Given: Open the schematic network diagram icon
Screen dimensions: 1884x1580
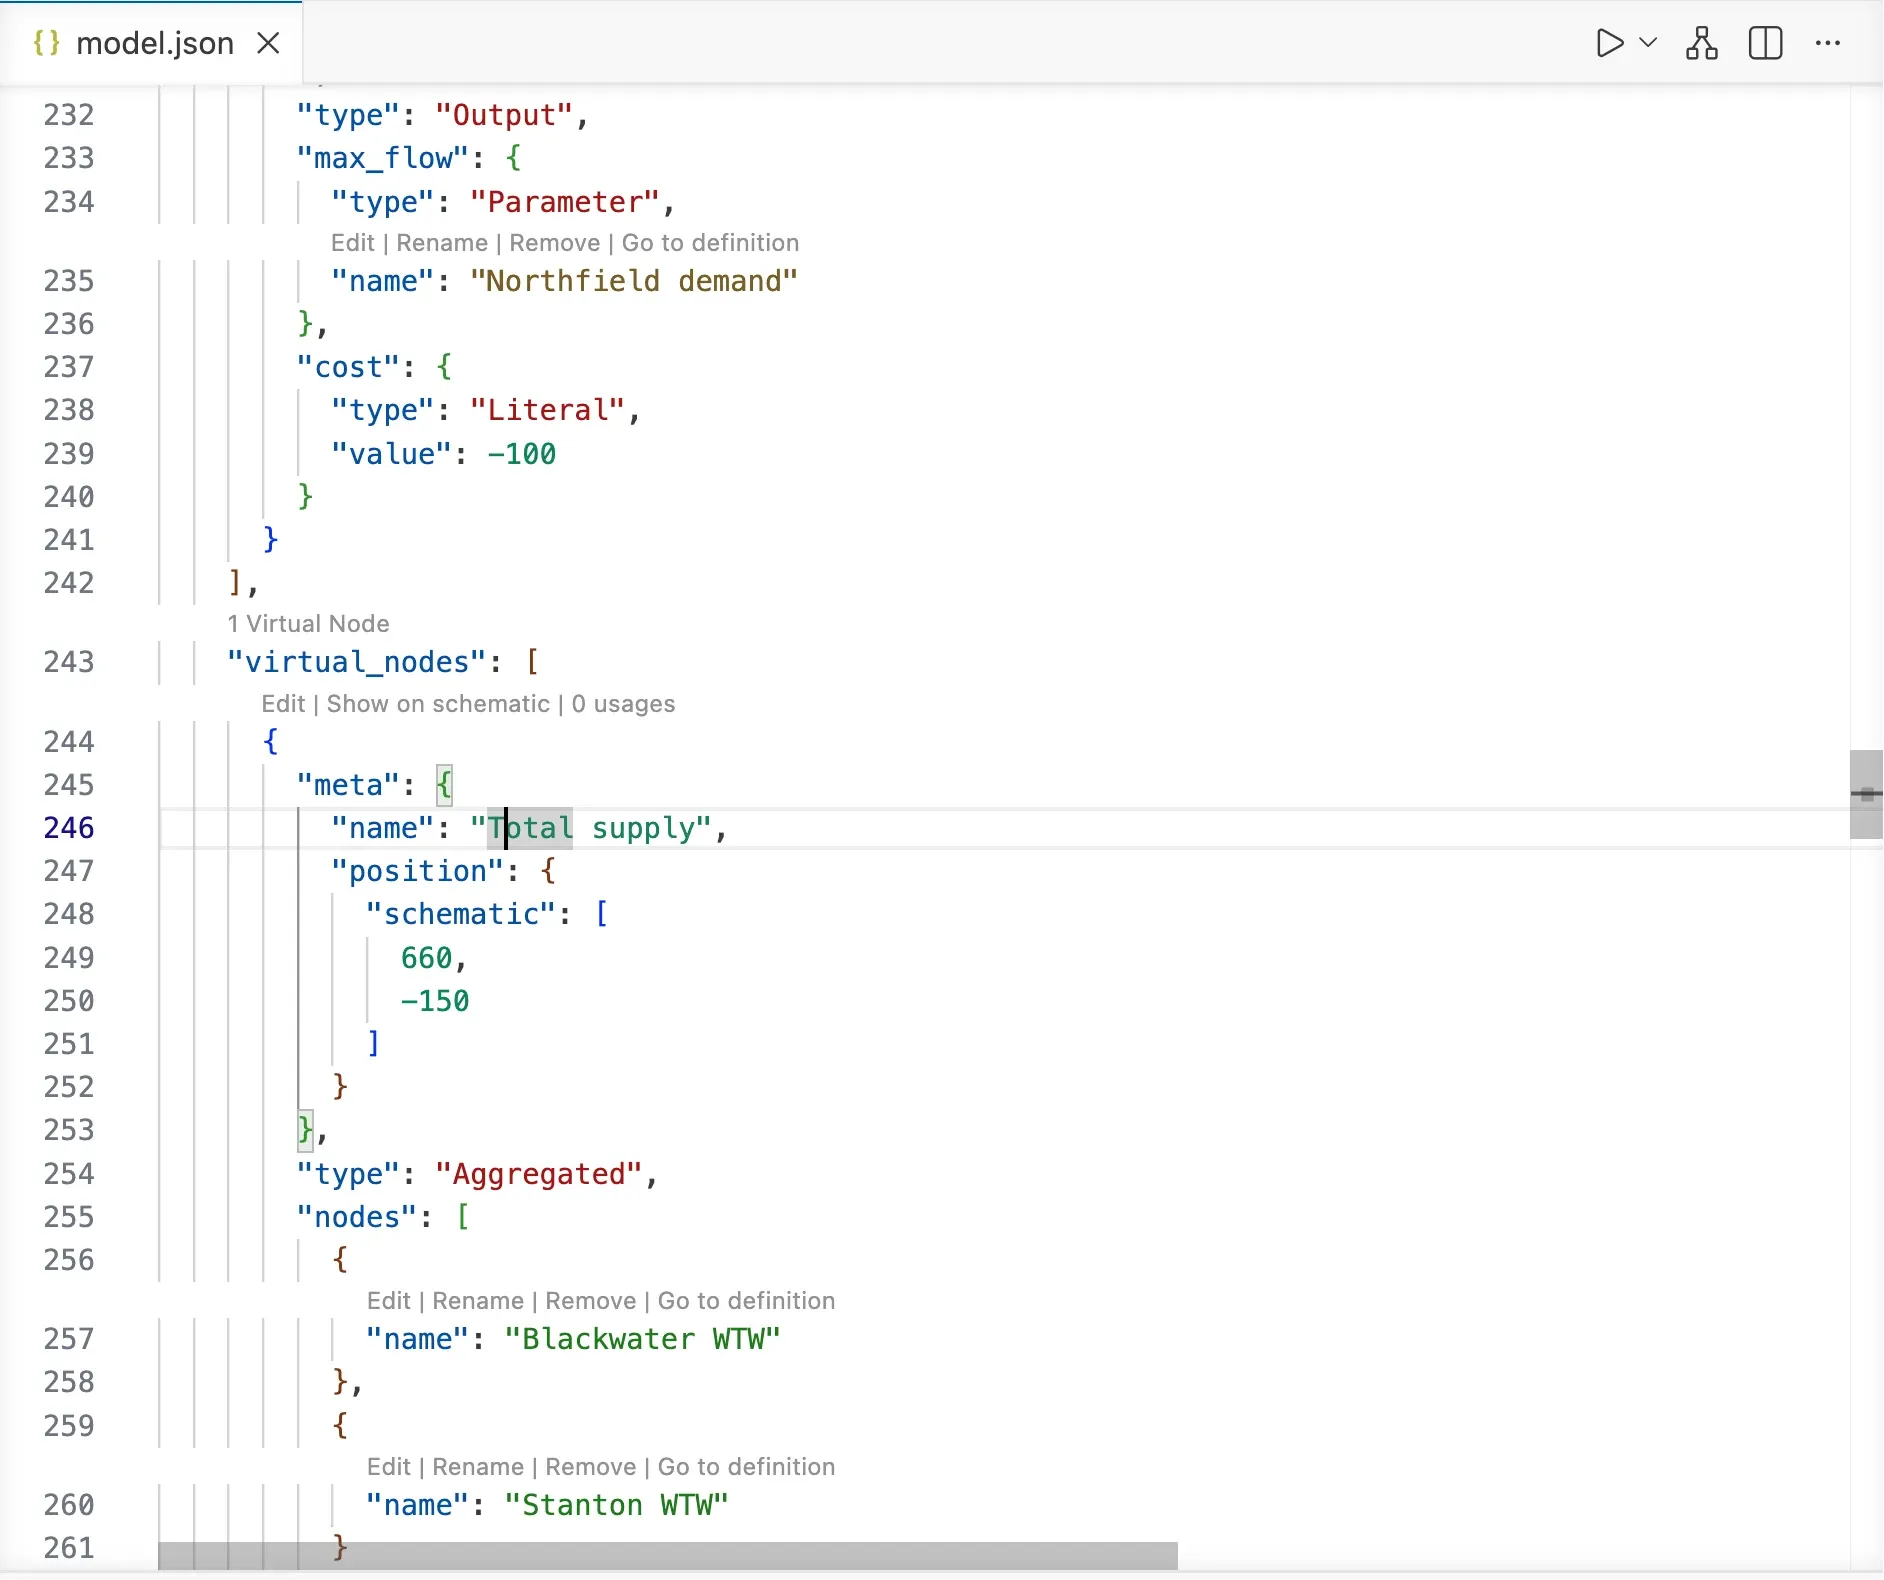Looking at the screenshot, I should 1702,43.
